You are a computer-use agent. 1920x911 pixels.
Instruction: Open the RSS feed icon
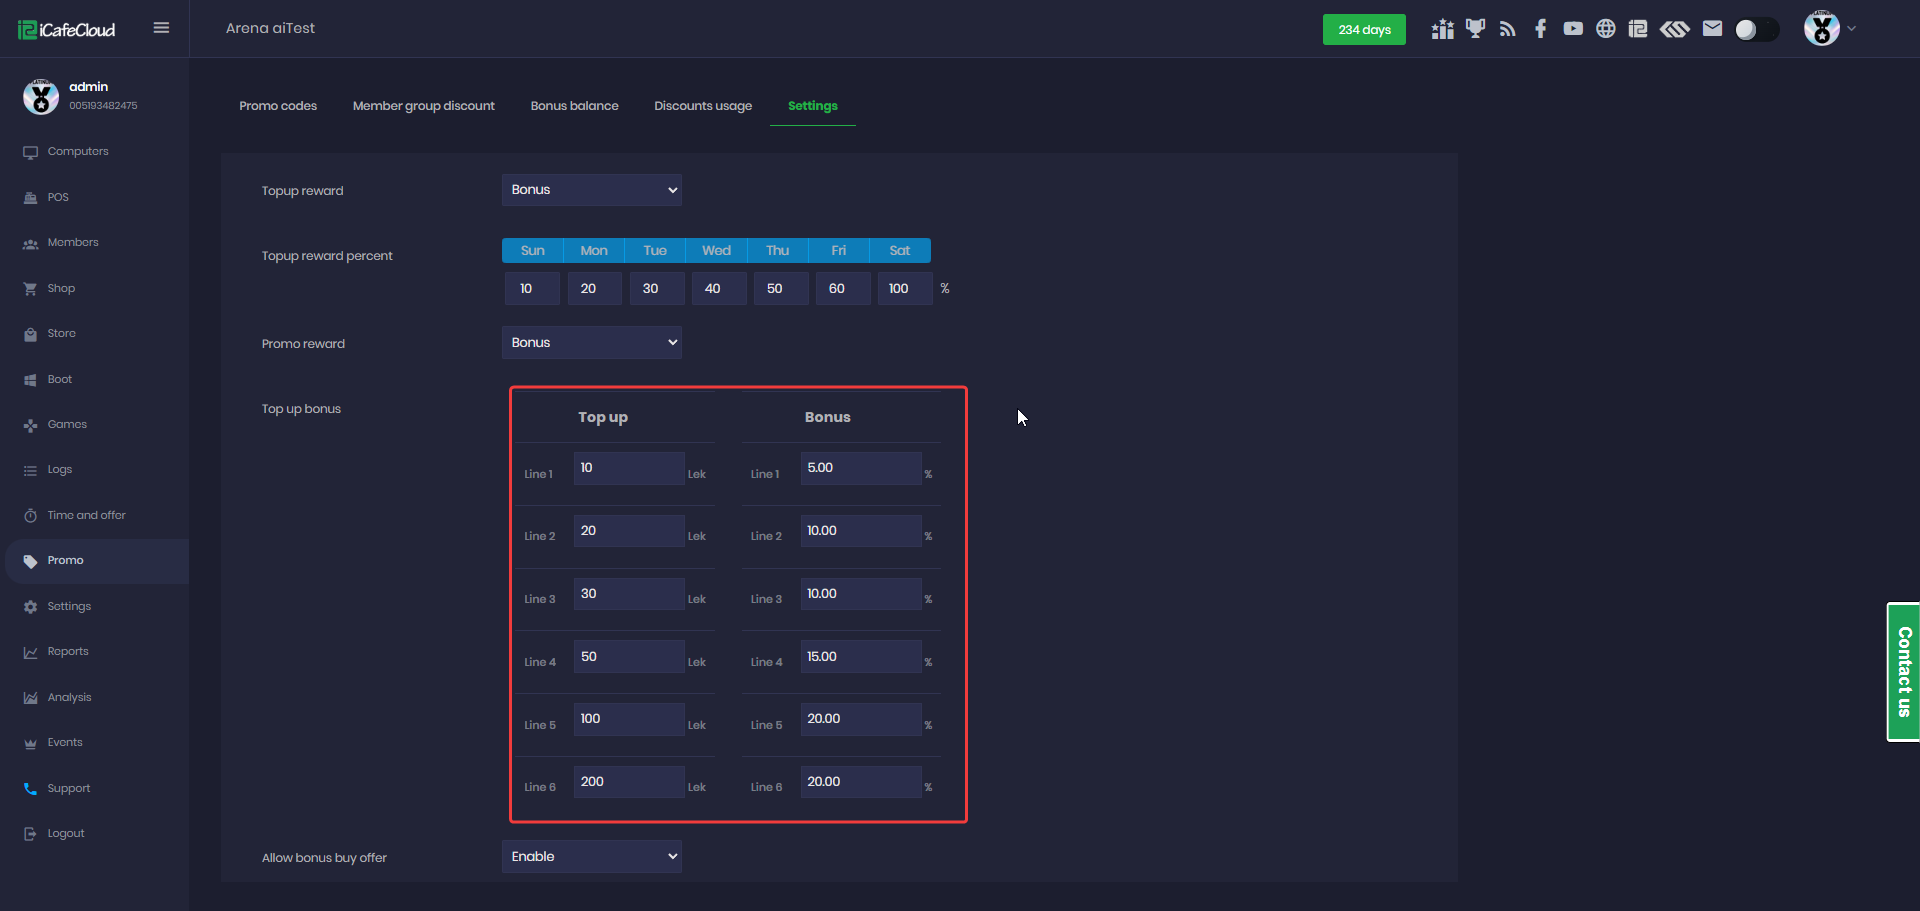1508,29
